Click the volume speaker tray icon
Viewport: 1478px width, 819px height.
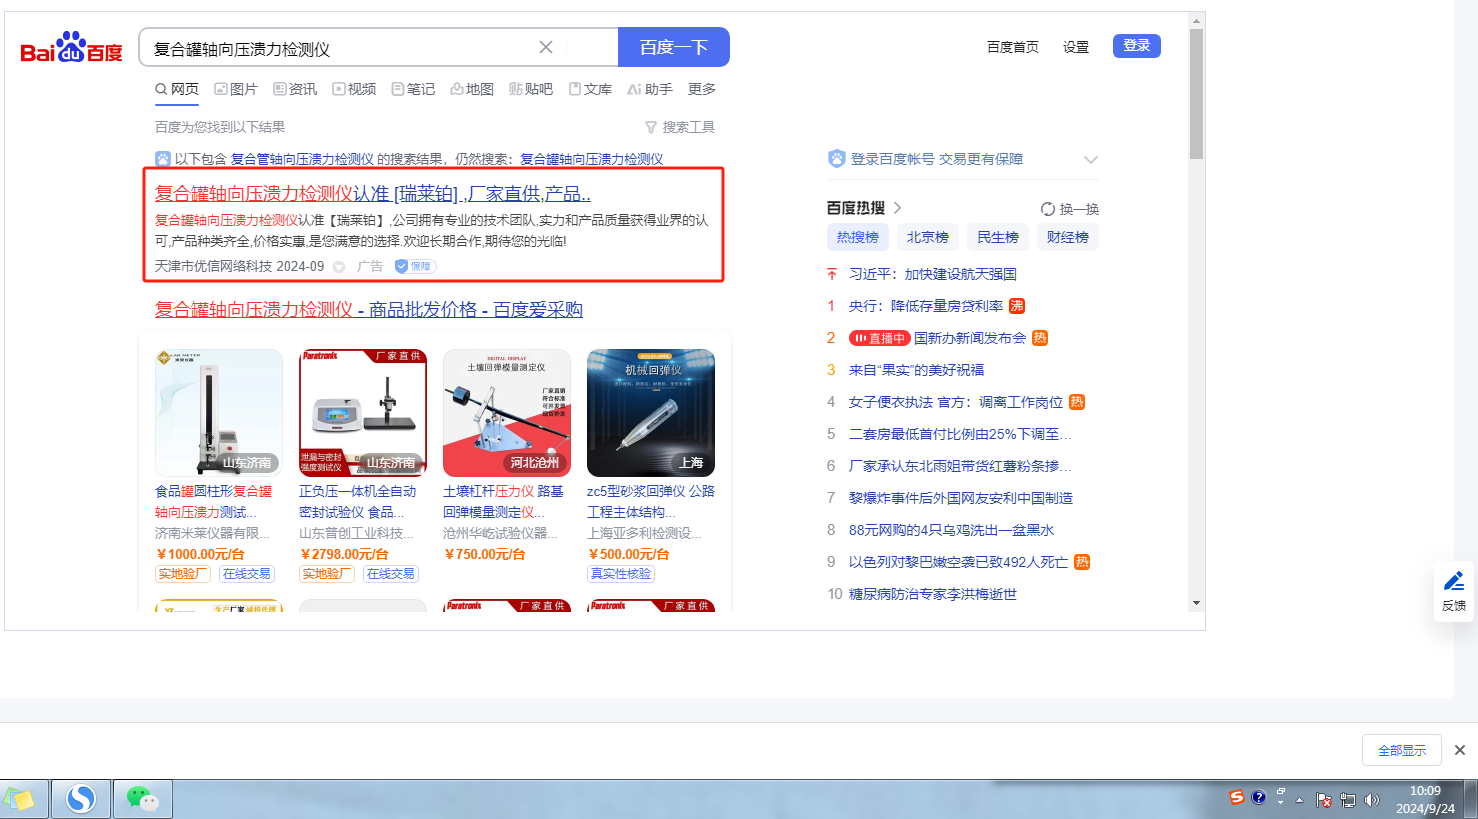1371,800
